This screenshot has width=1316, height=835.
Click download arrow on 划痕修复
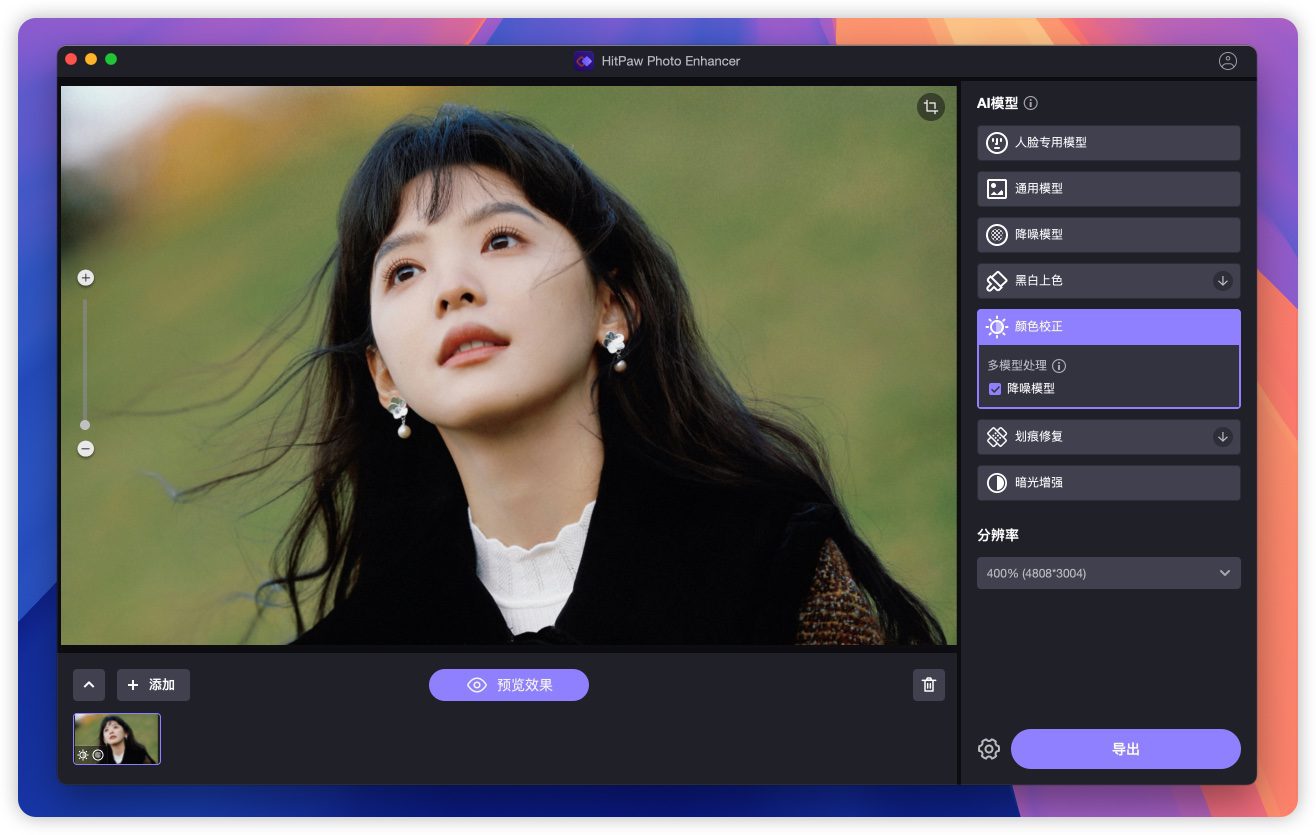pos(1222,437)
